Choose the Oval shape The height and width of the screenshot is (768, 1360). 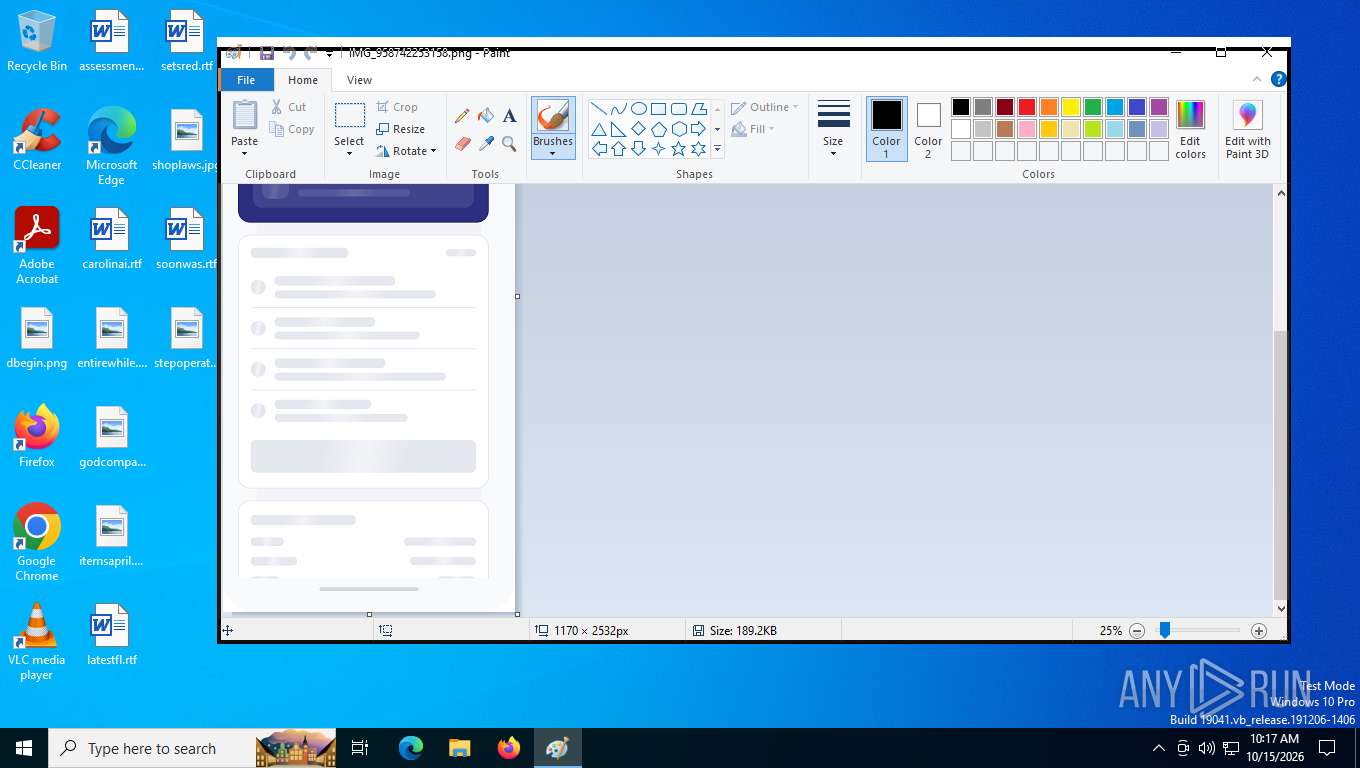[x=638, y=109]
